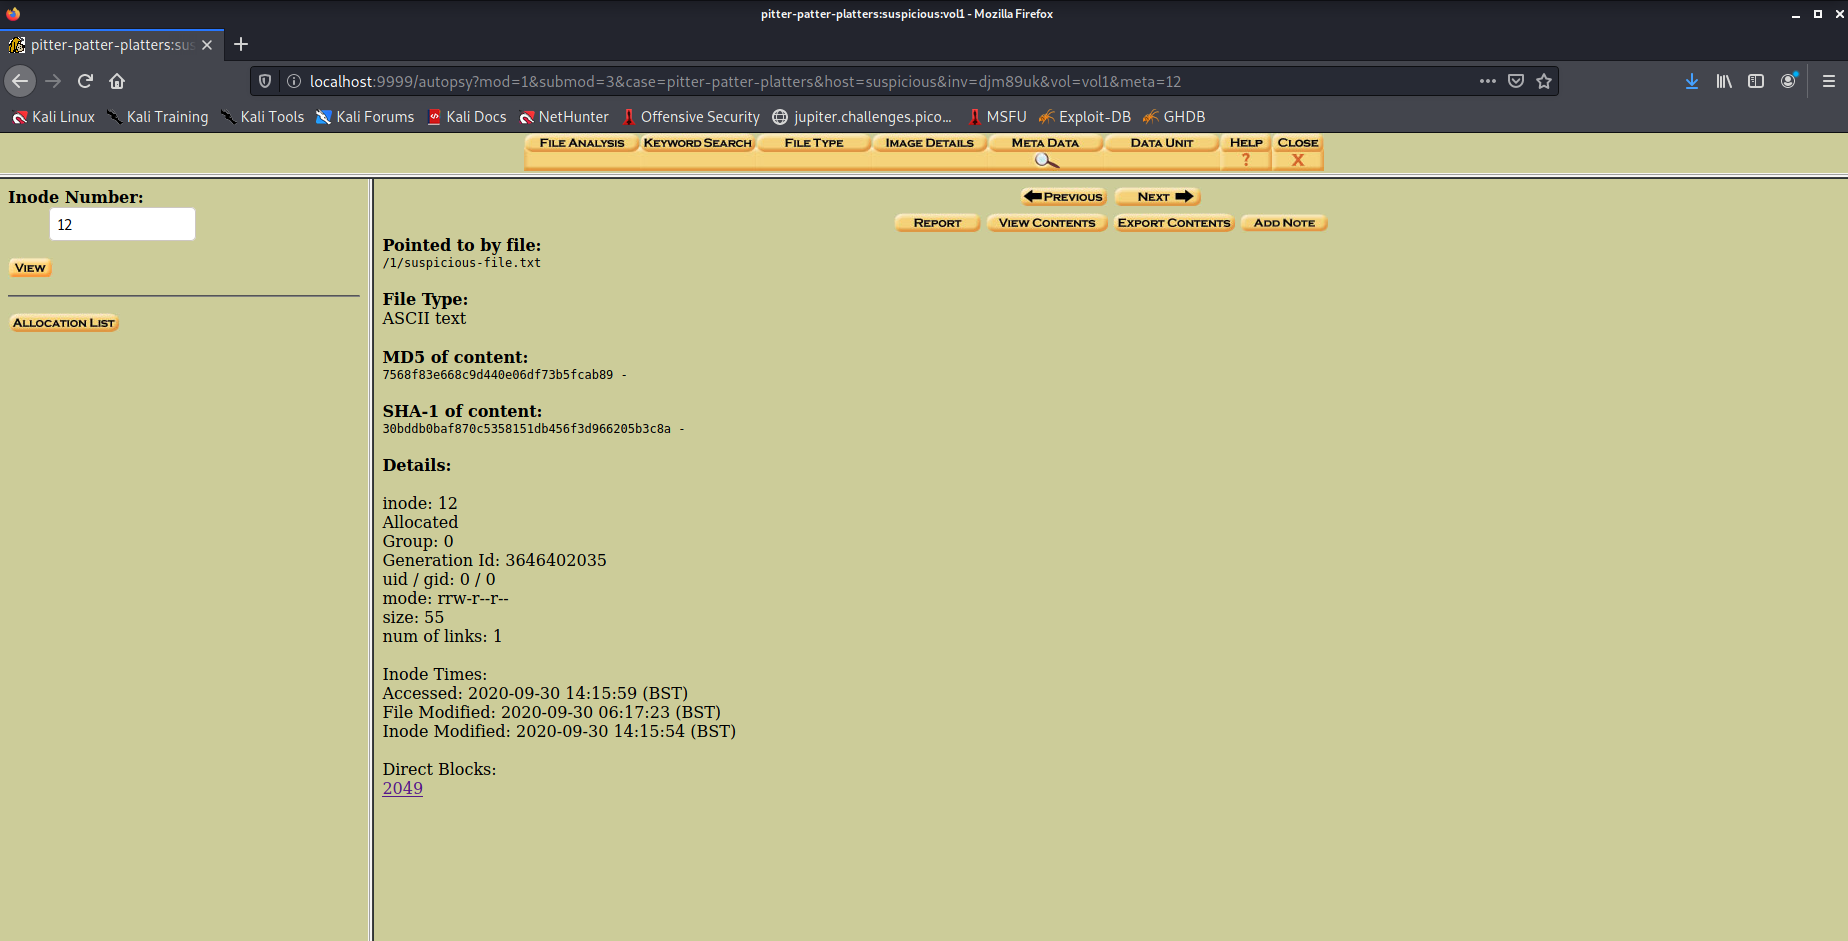Bookmark this page with the star

point(1544,81)
